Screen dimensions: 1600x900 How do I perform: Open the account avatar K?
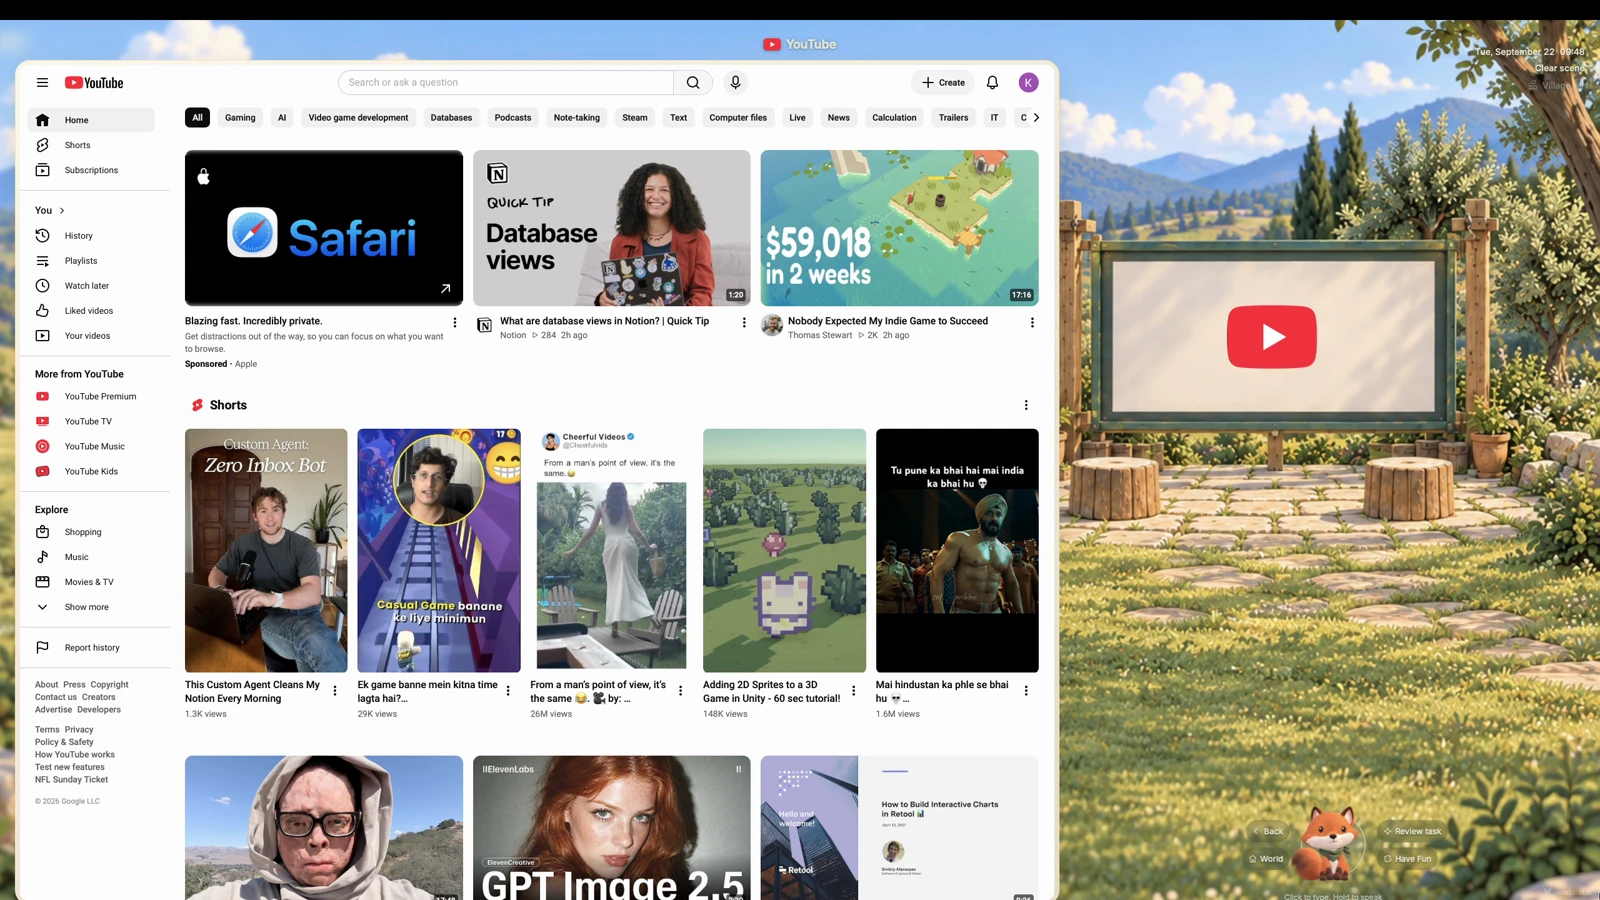pyautogui.click(x=1028, y=83)
